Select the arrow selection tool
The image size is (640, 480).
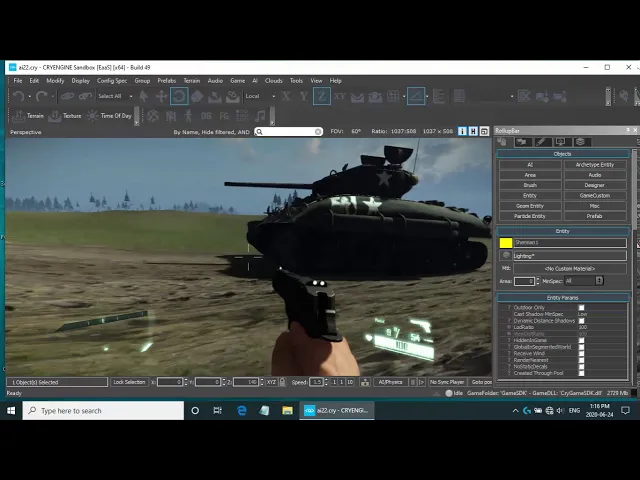tap(144, 96)
